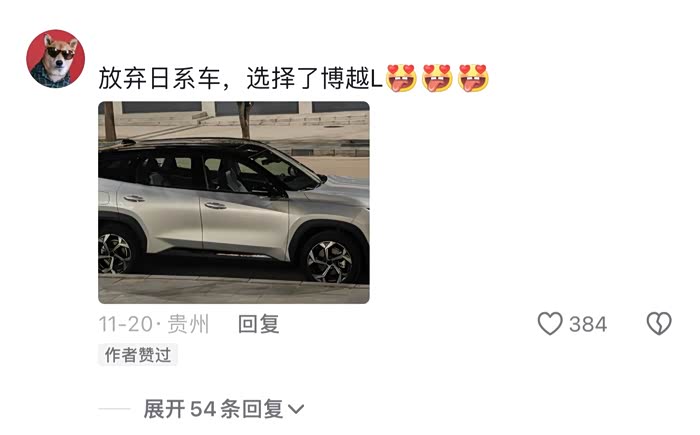Screen dimensions: 700x435
Task: Click the 384 like count
Action: coord(588,324)
